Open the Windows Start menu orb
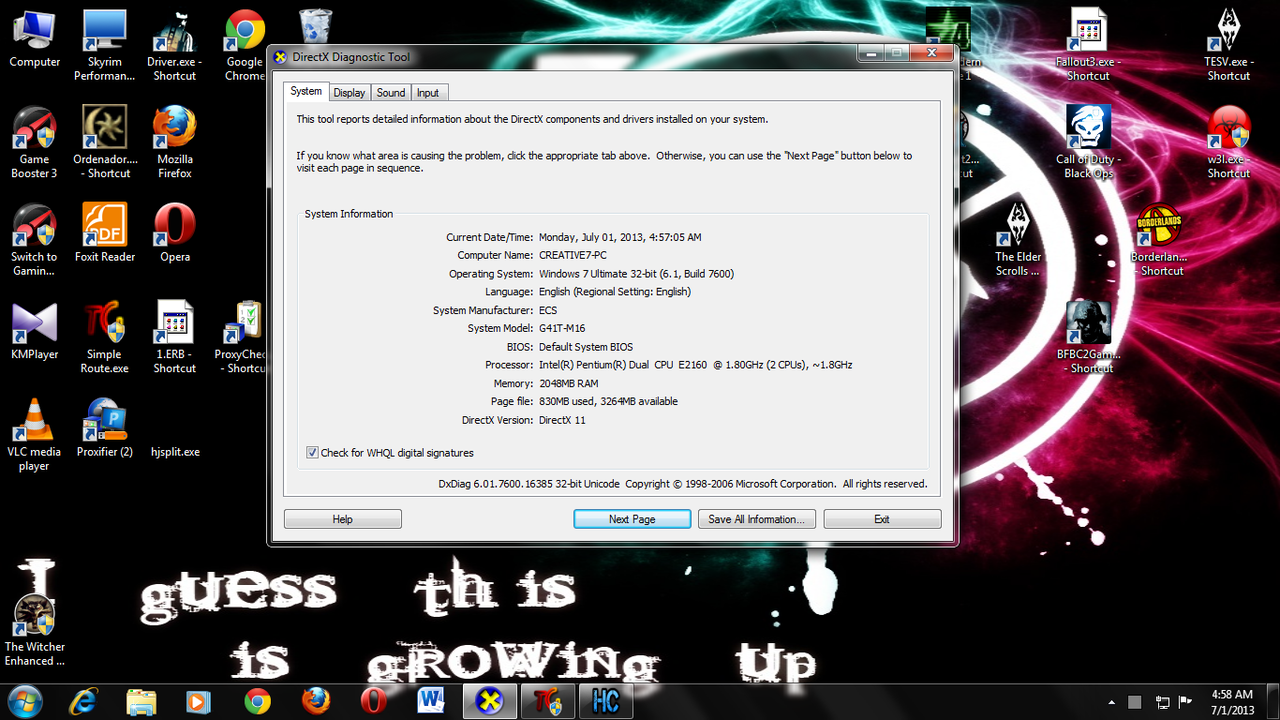 click(x=26, y=701)
